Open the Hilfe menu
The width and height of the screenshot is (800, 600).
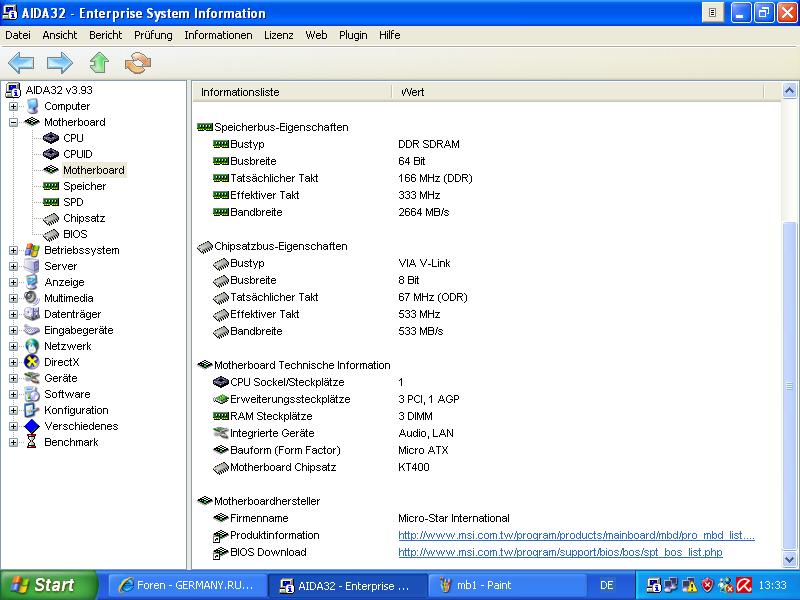389,35
